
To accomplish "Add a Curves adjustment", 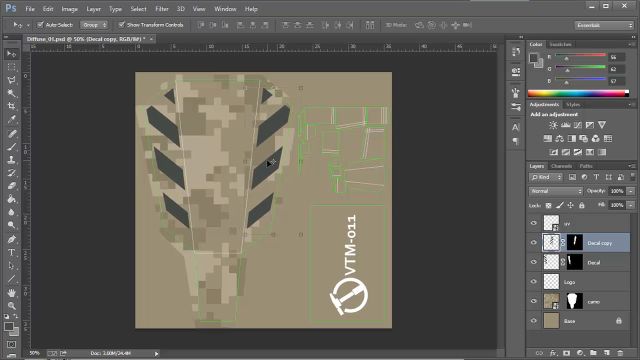I will click(578, 125).
